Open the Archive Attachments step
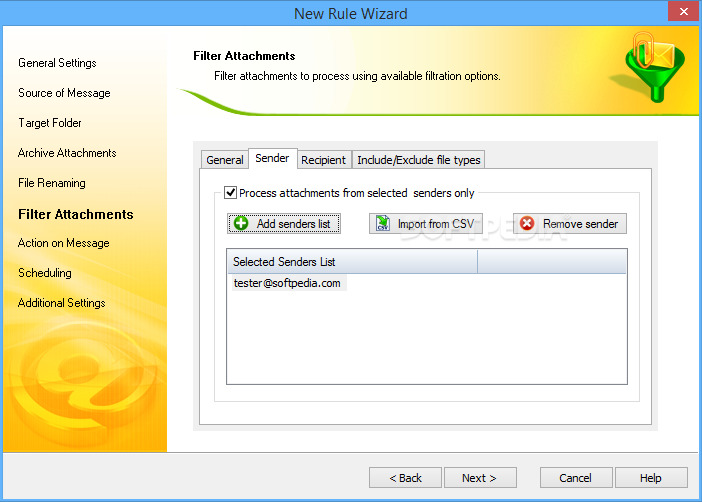 (67, 153)
